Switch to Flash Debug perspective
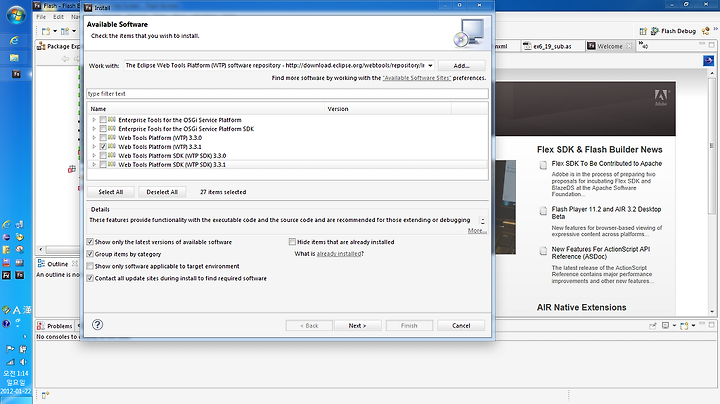 point(673,31)
